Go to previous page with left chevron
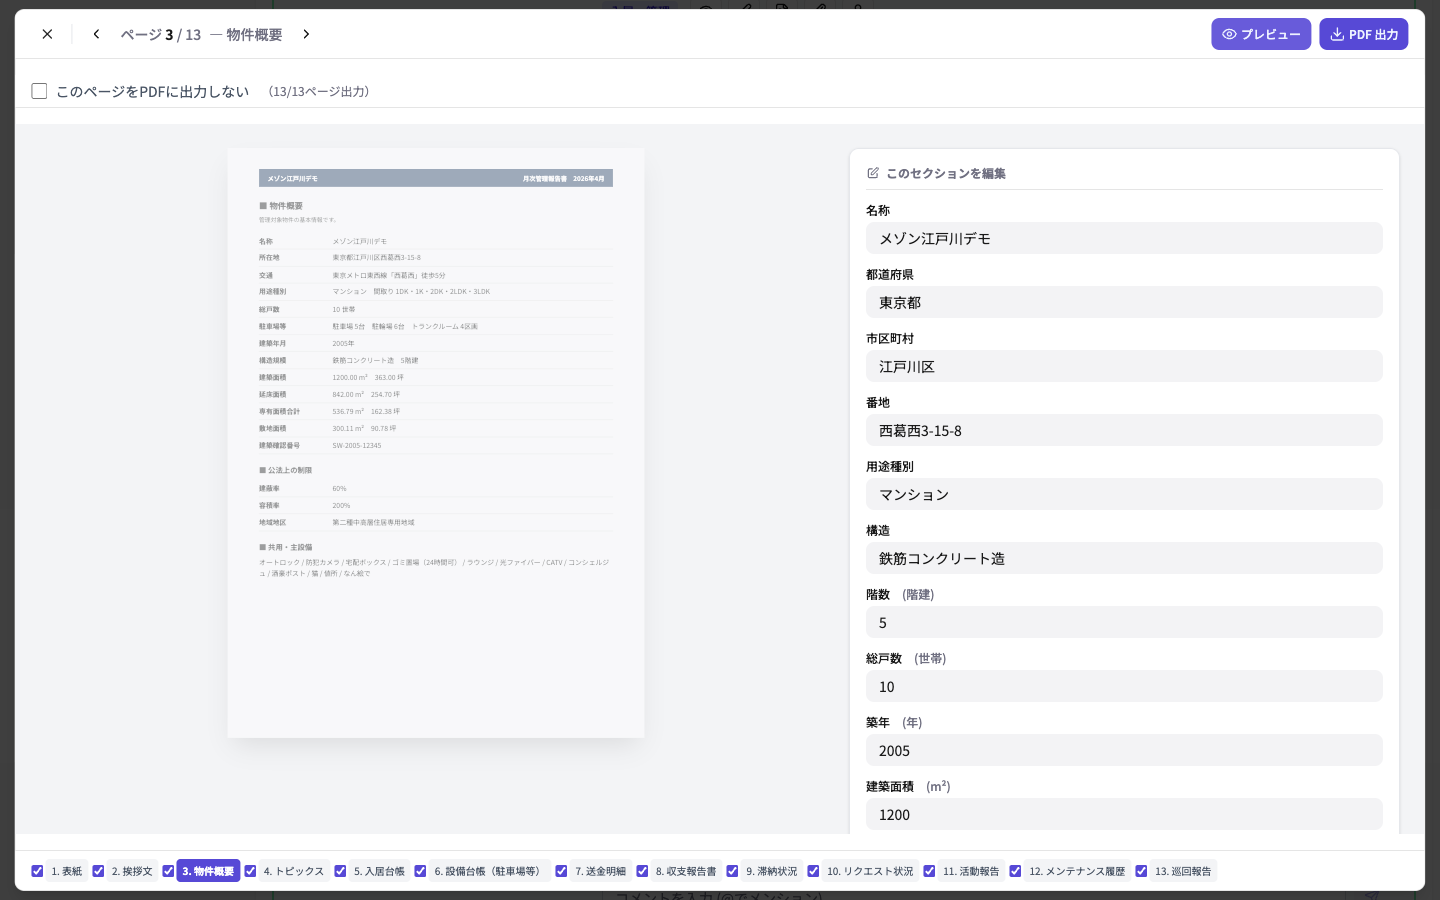The width and height of the screenshot is (1440, 900). click(x=96, y=34)
